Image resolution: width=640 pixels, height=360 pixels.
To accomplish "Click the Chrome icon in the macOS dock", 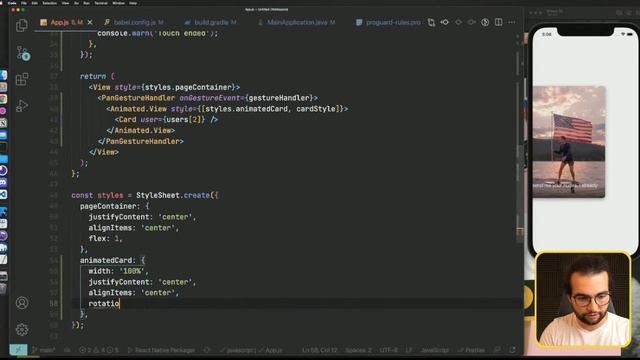I will (3, 99).
